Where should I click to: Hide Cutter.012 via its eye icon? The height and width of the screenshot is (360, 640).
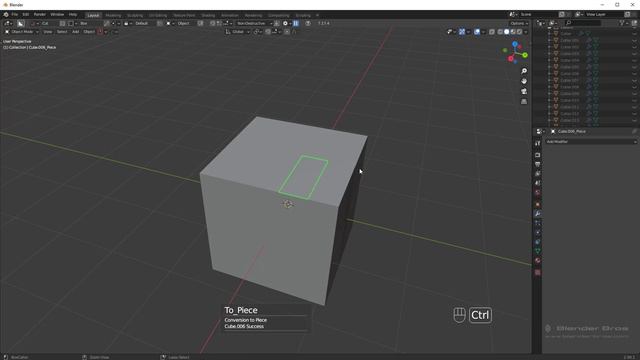pyautogui.click(x=634, y=114)
